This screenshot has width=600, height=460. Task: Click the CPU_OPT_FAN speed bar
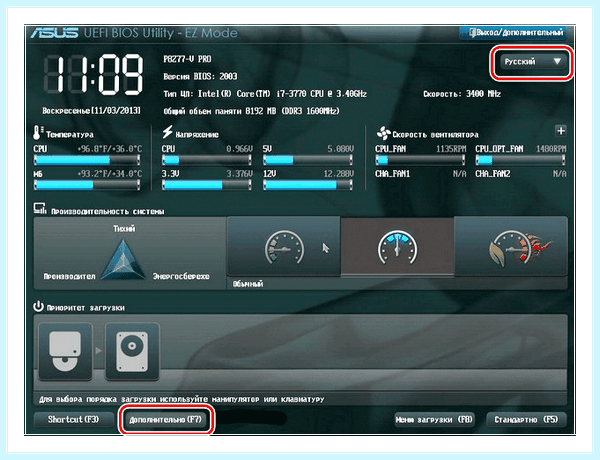[520, 160]
